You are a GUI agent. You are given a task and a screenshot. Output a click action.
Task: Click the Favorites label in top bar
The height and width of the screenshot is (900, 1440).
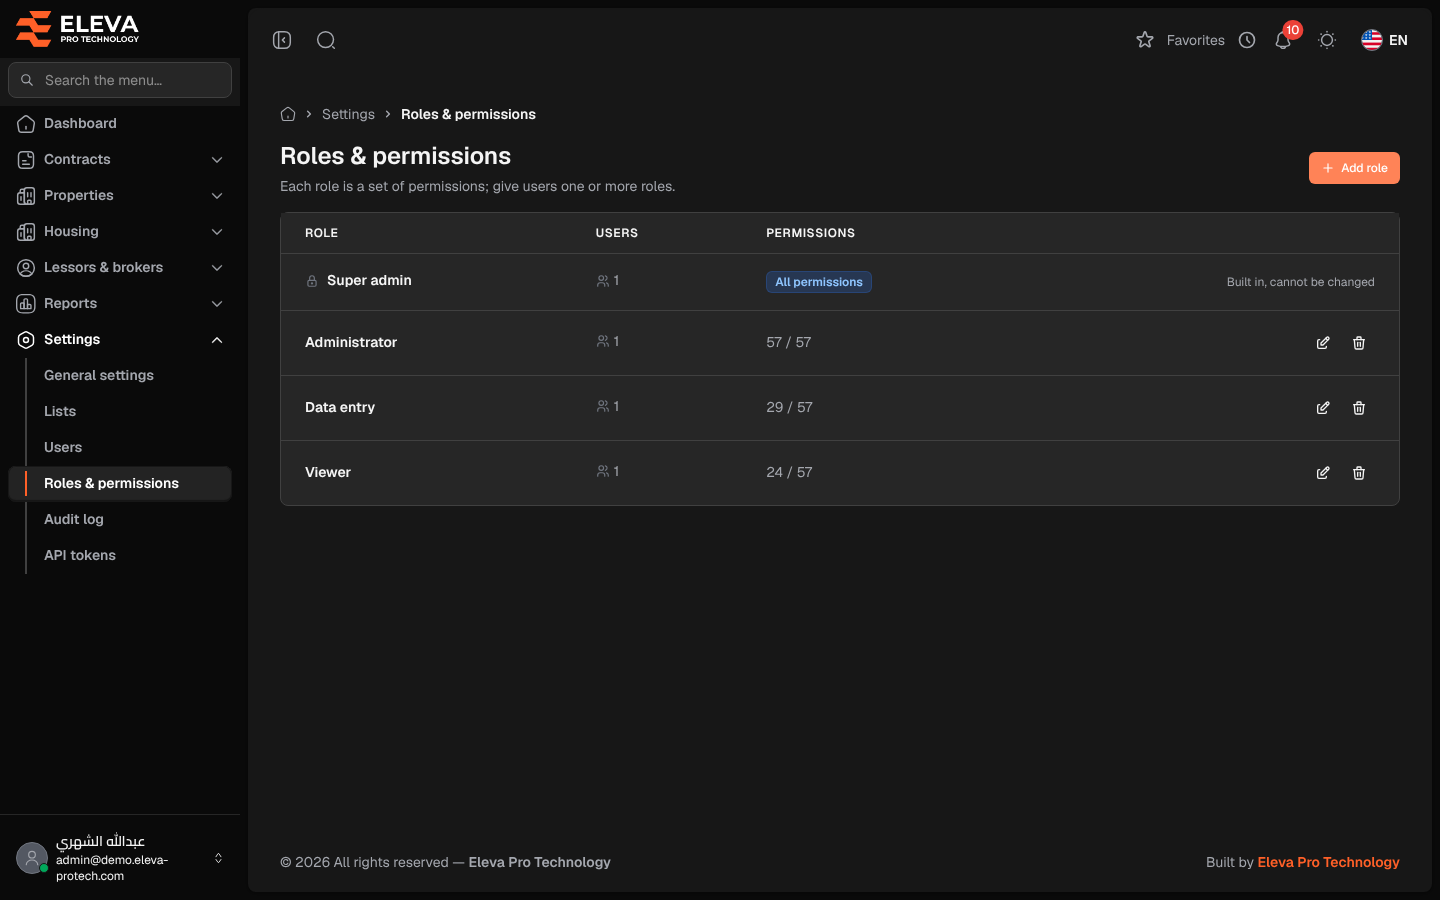click(1196, 40)
